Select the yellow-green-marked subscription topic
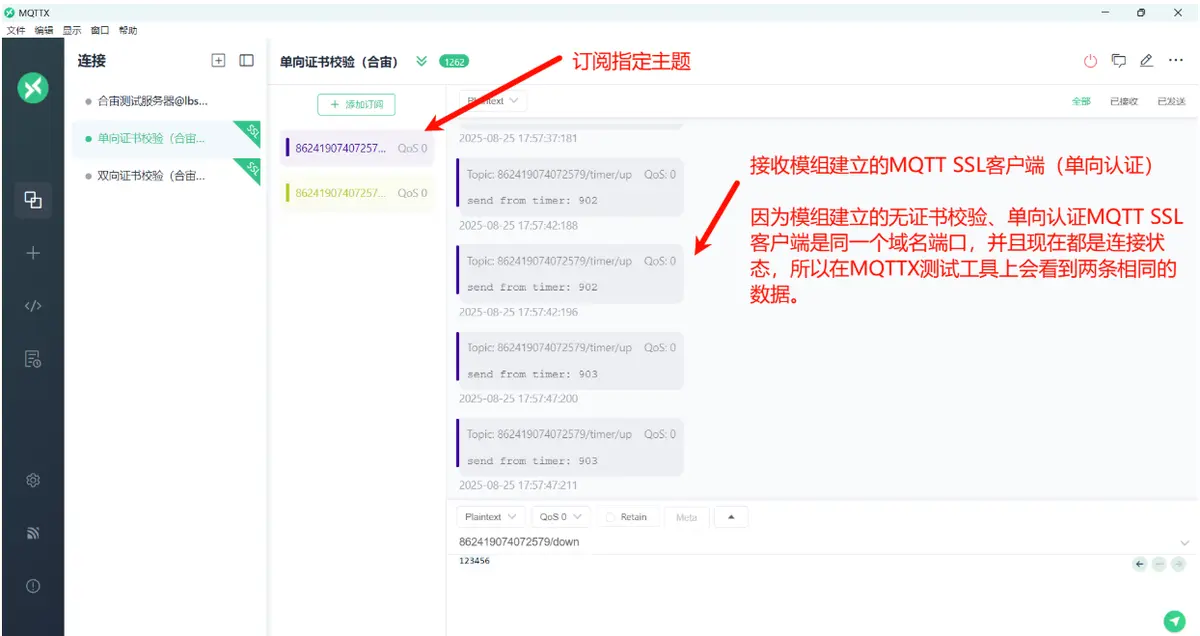Viewport: 1200px width, 636px height. coord(359,193)
